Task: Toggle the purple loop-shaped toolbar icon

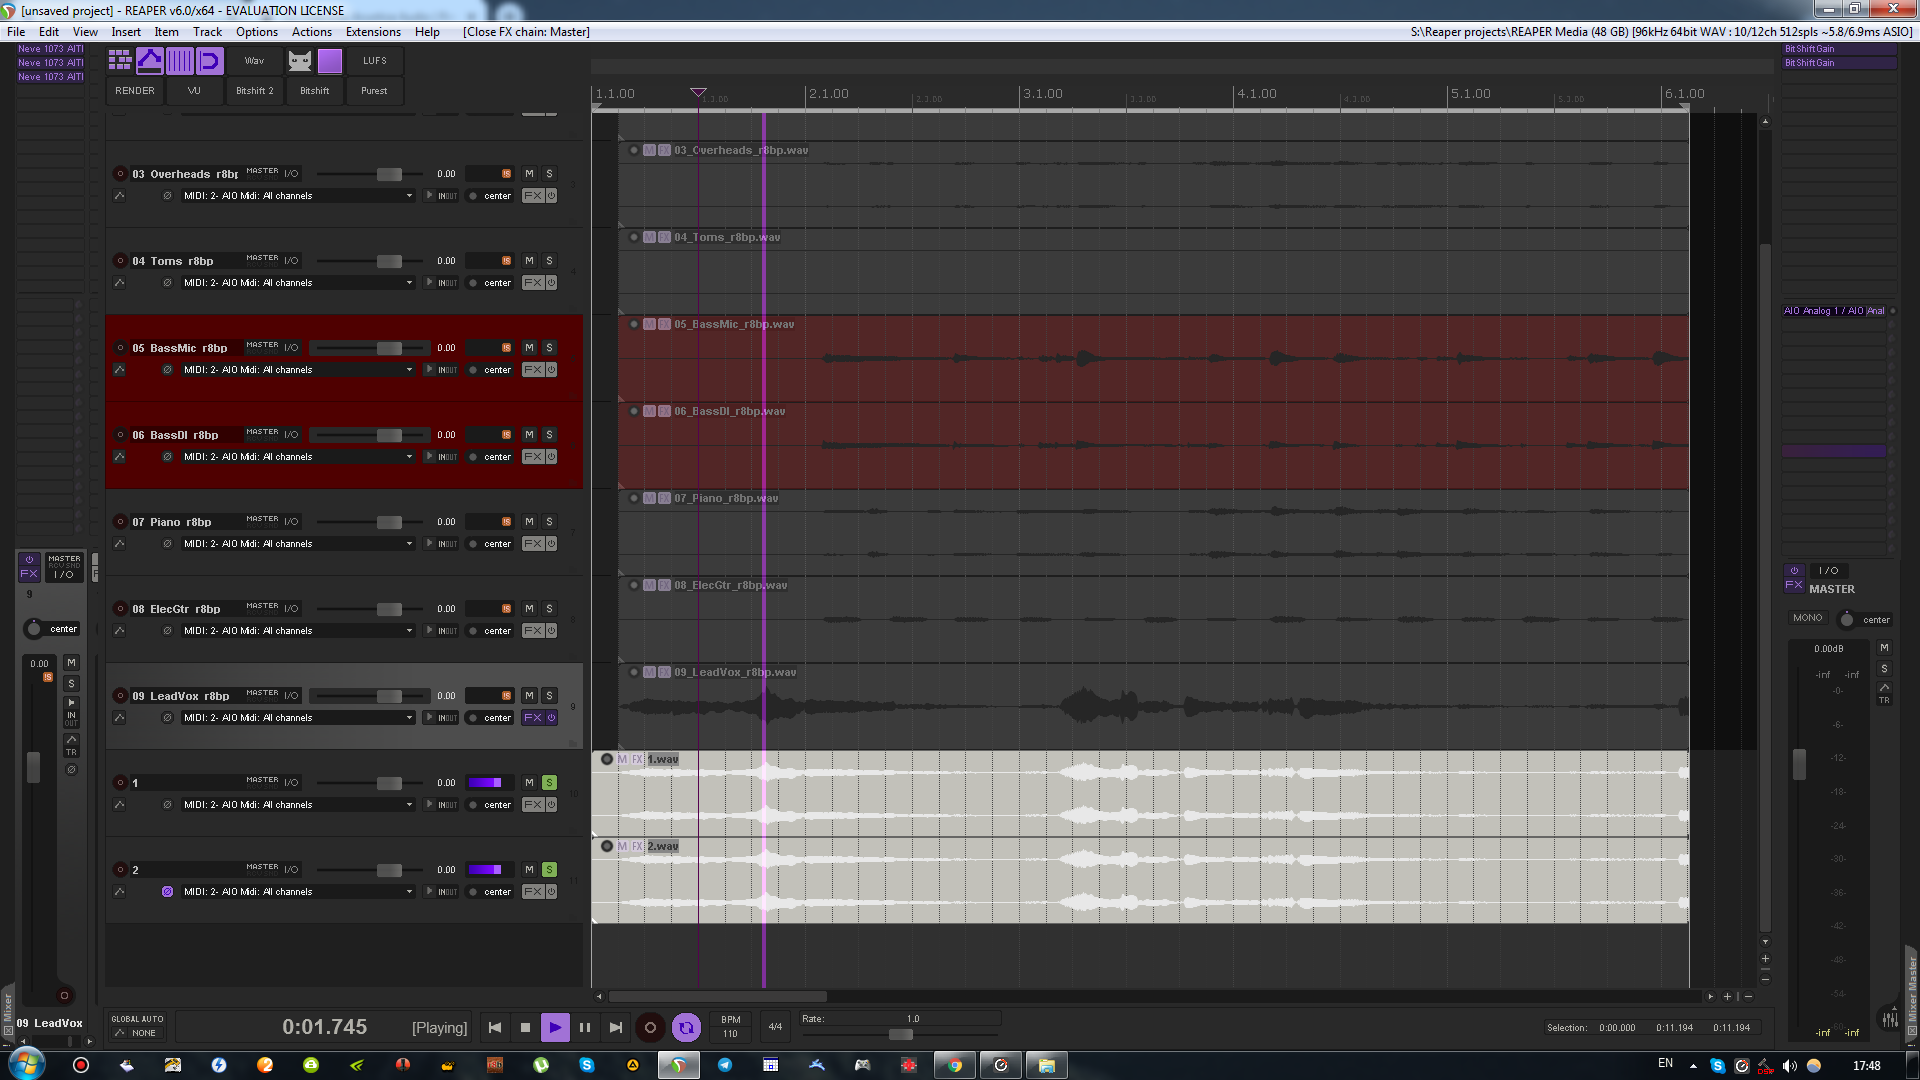Action: 210,61
